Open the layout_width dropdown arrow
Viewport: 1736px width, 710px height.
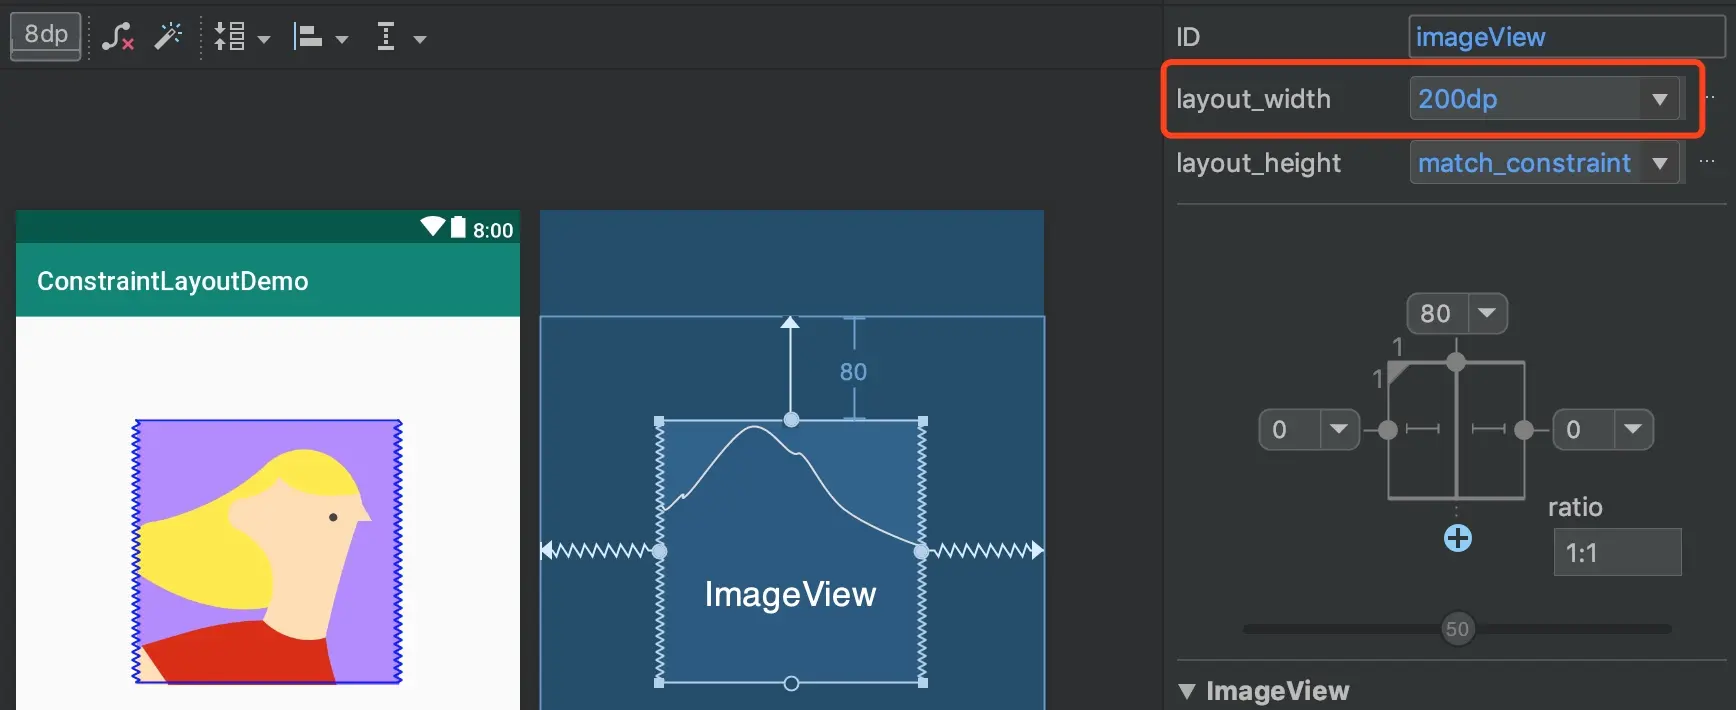1661,99
